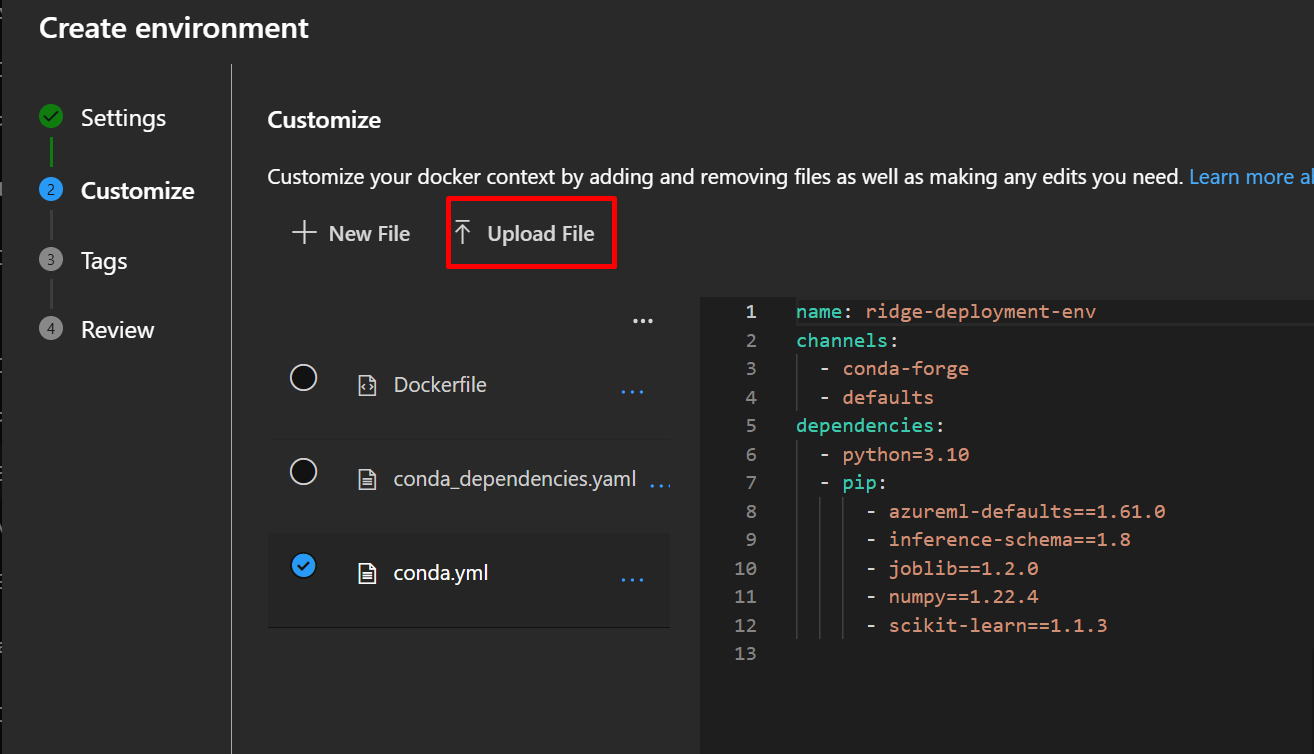Click the Upload File arrow icon
The height and width of the screenshot is (754, 1314).
tap(462, 233)
